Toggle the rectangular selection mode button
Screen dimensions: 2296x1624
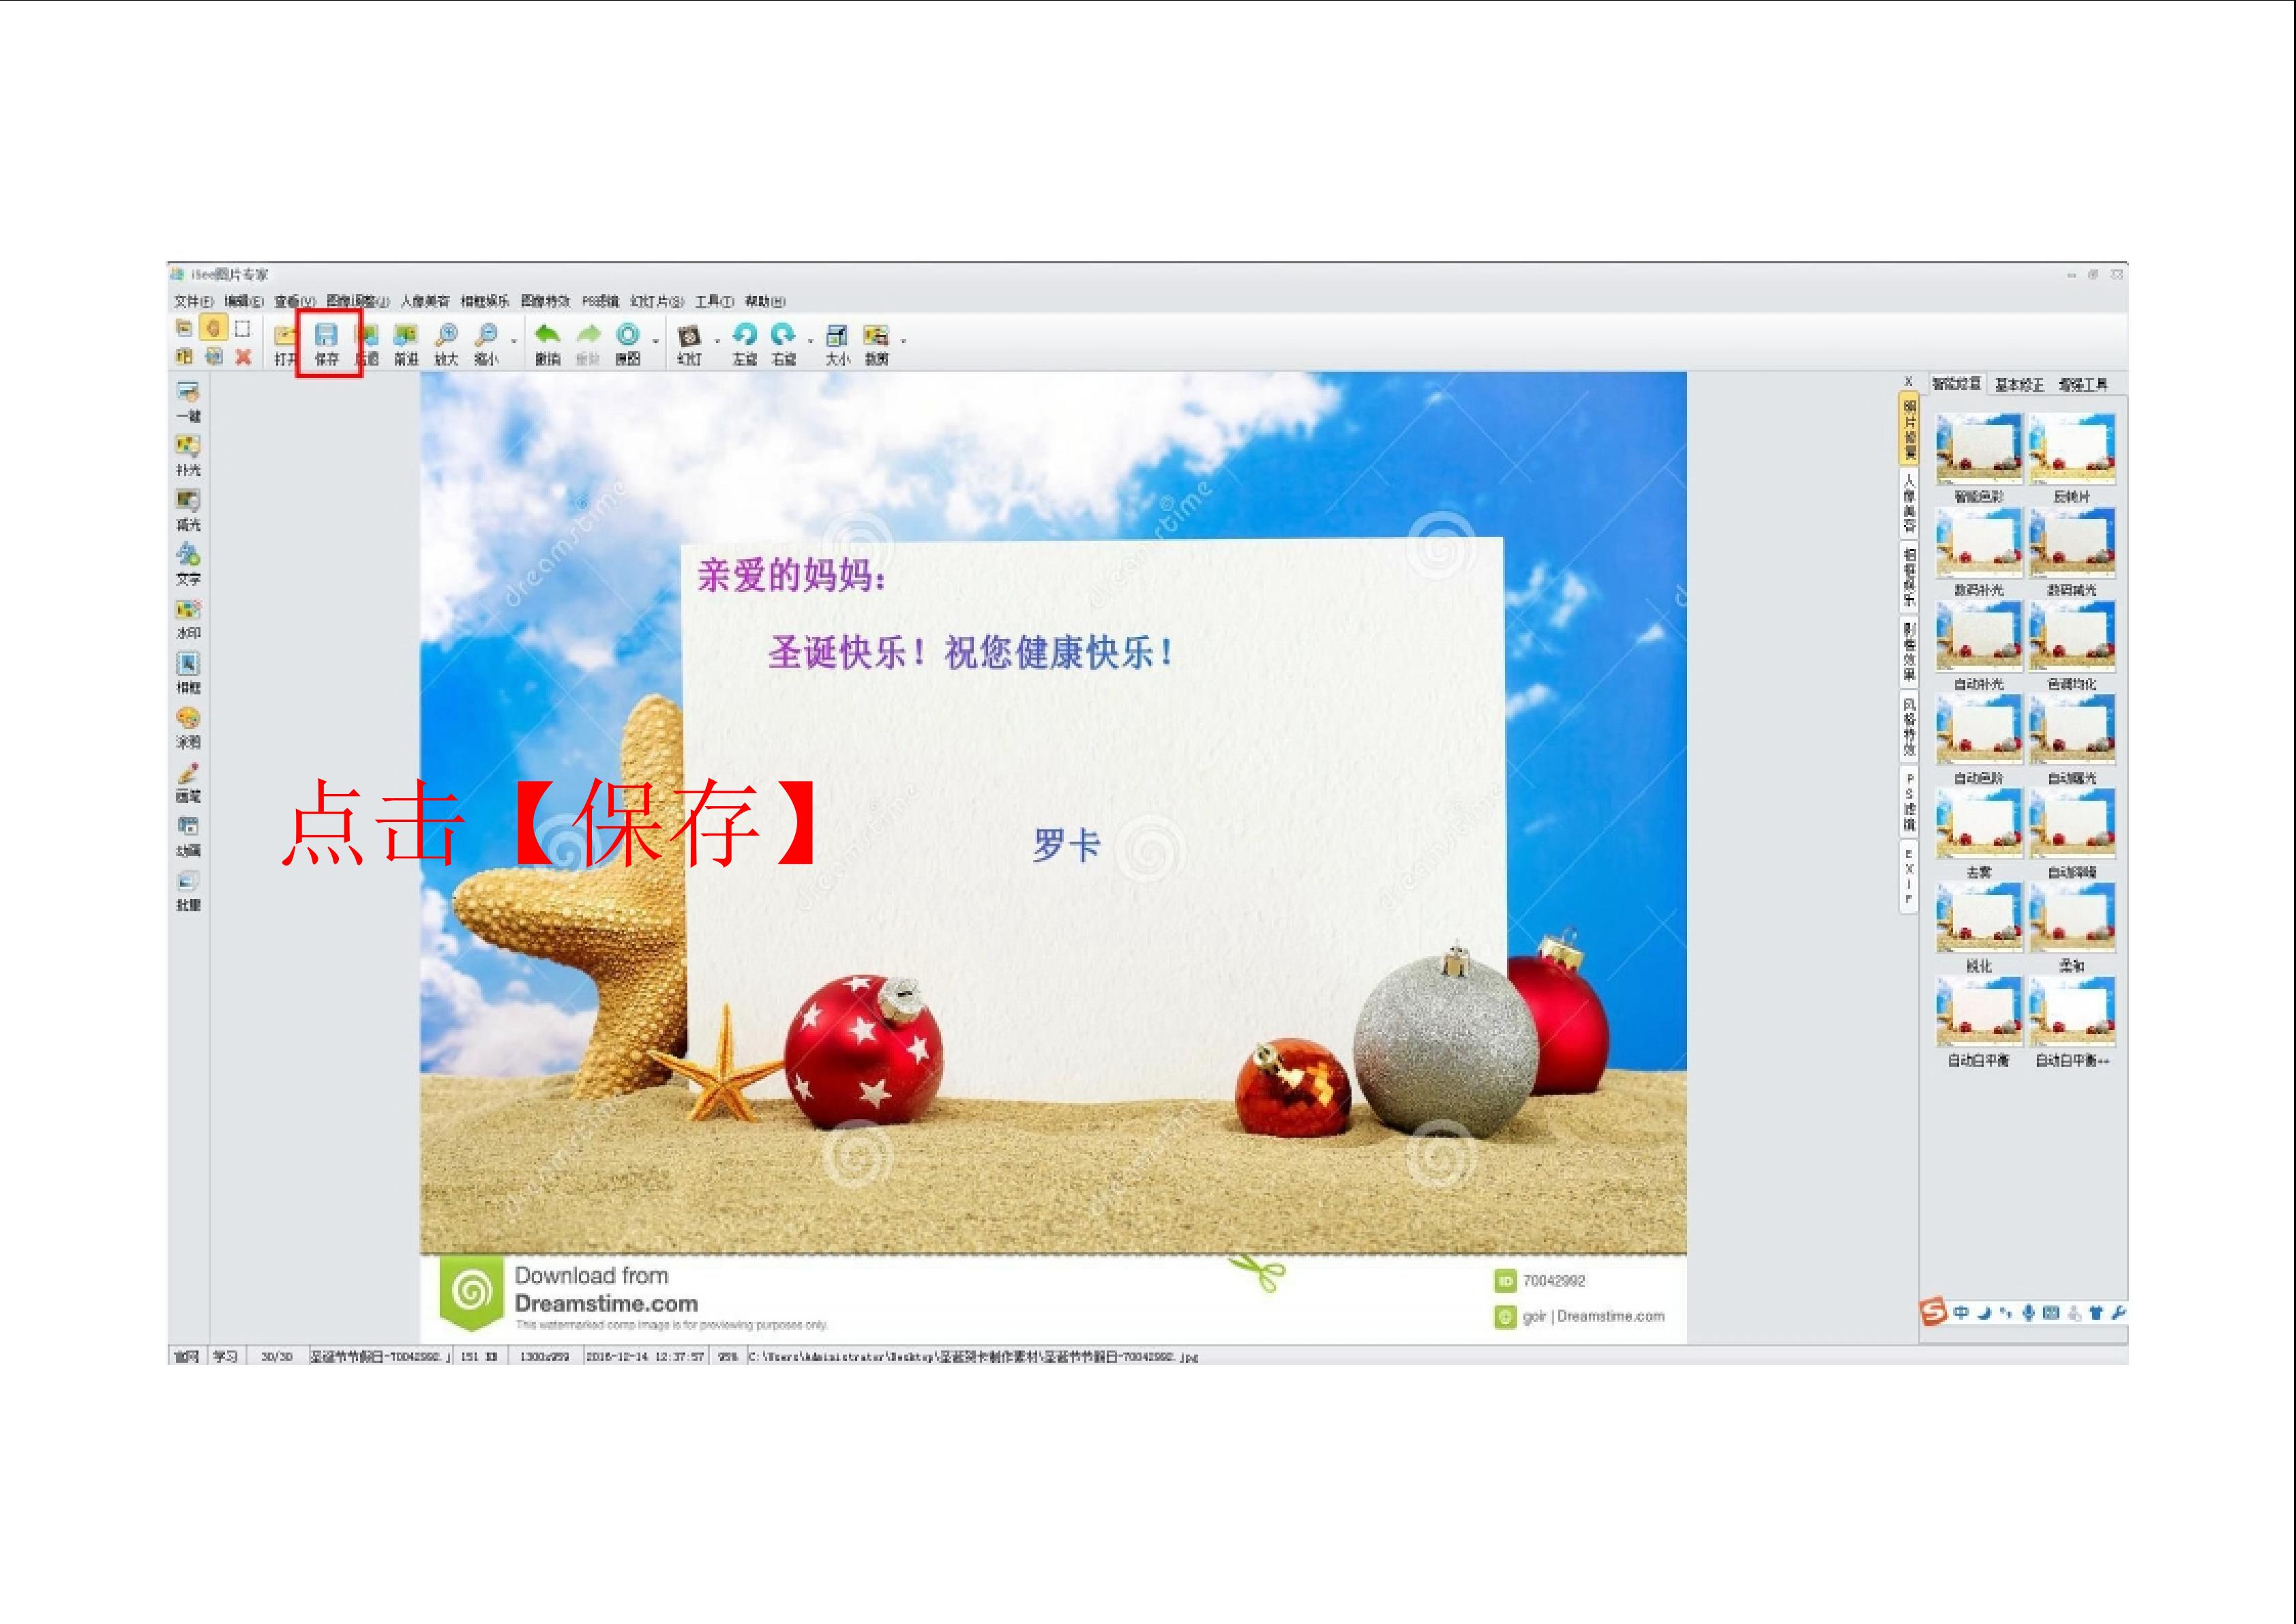point(242,328)
